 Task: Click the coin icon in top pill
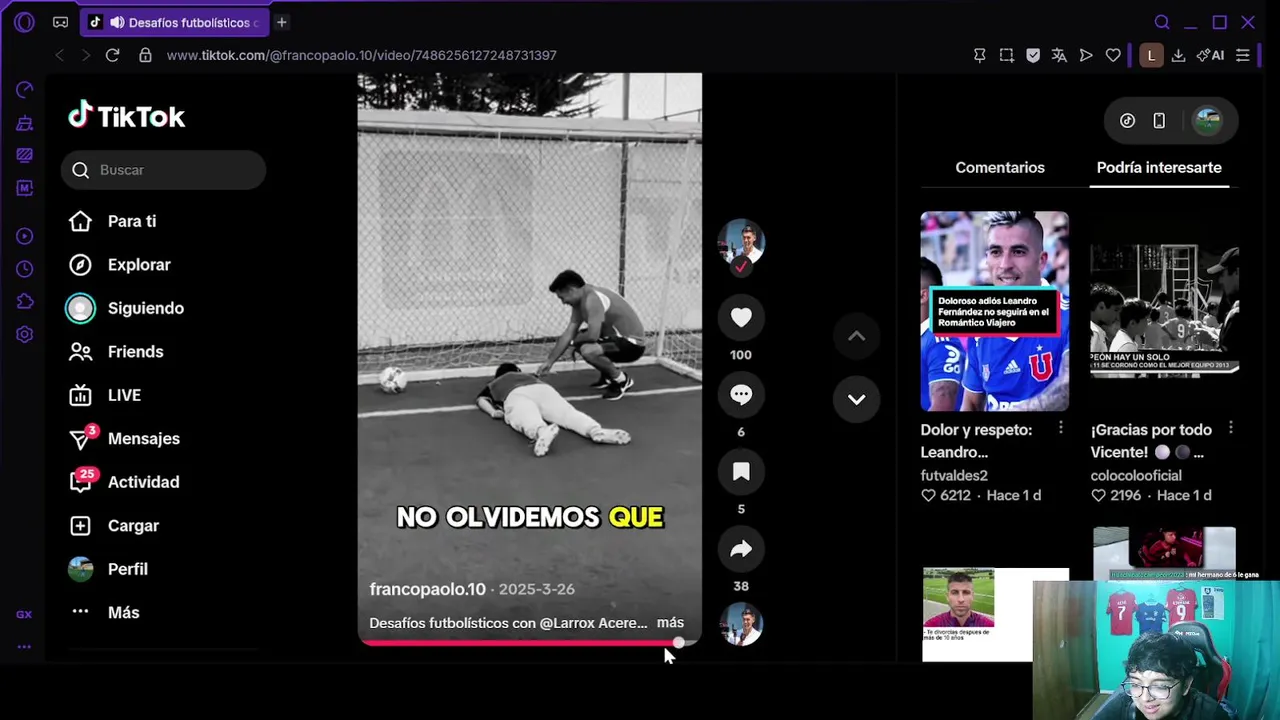tap(1127, 120)
